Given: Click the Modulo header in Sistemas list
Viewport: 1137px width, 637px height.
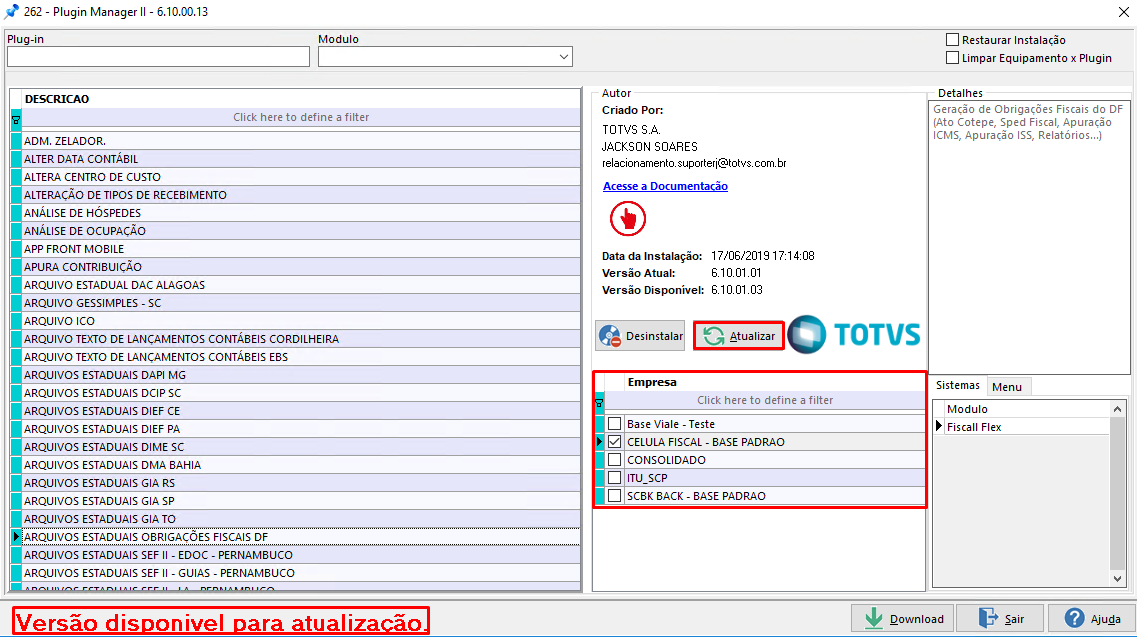Looking at the screenshot, I should (x=1027, y=409).
